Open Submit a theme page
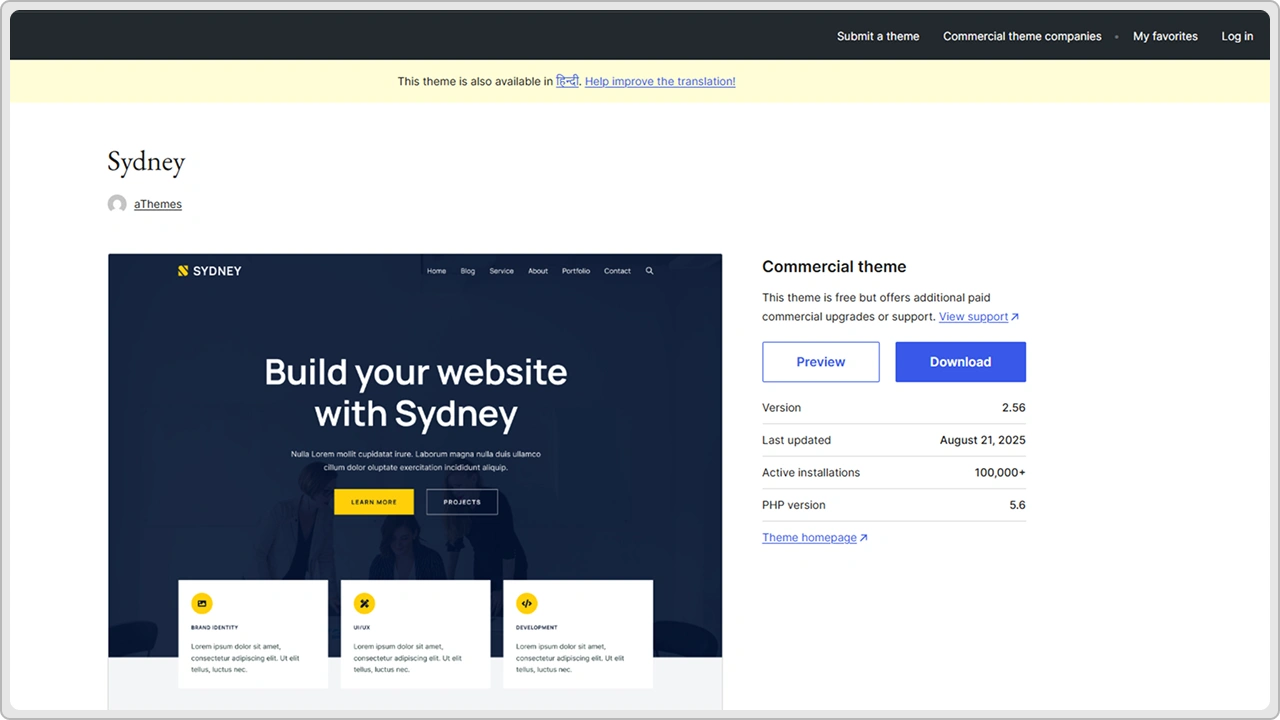1280x720 pixels. point(878,36)
